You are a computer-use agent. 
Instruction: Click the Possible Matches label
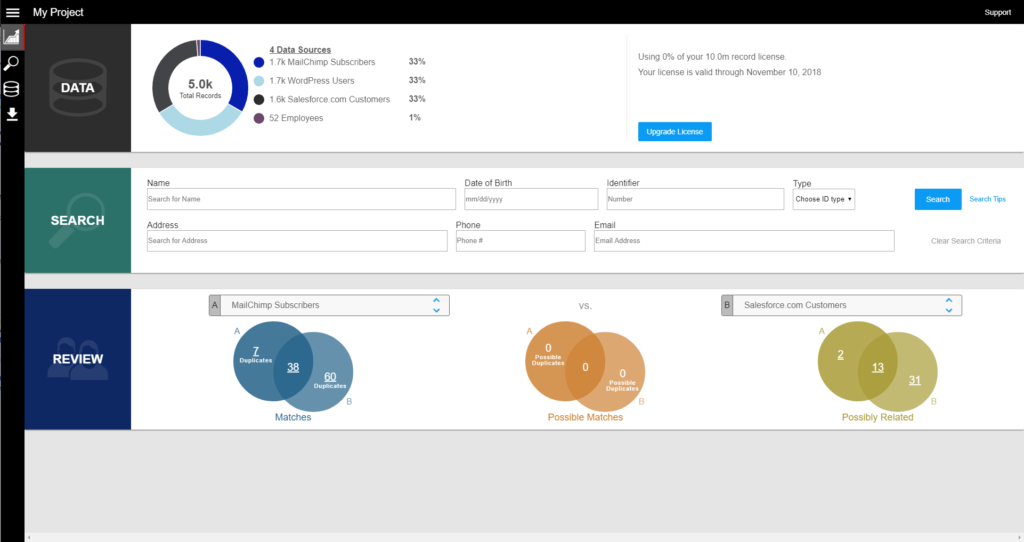click(x=585, y=417)
